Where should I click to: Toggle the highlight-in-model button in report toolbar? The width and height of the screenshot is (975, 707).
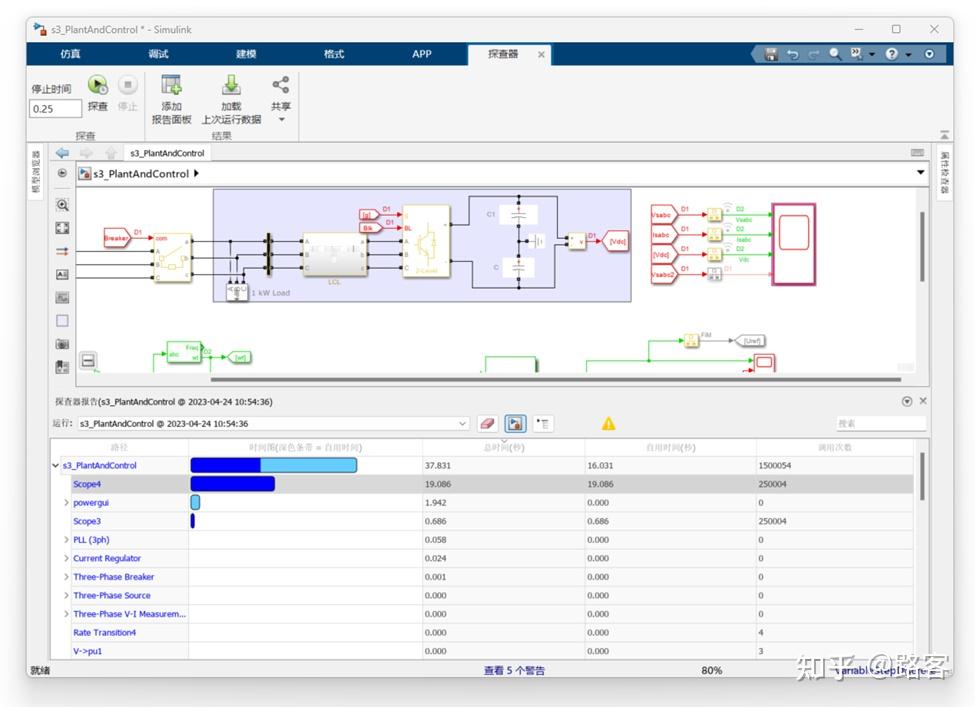point(515,424)
